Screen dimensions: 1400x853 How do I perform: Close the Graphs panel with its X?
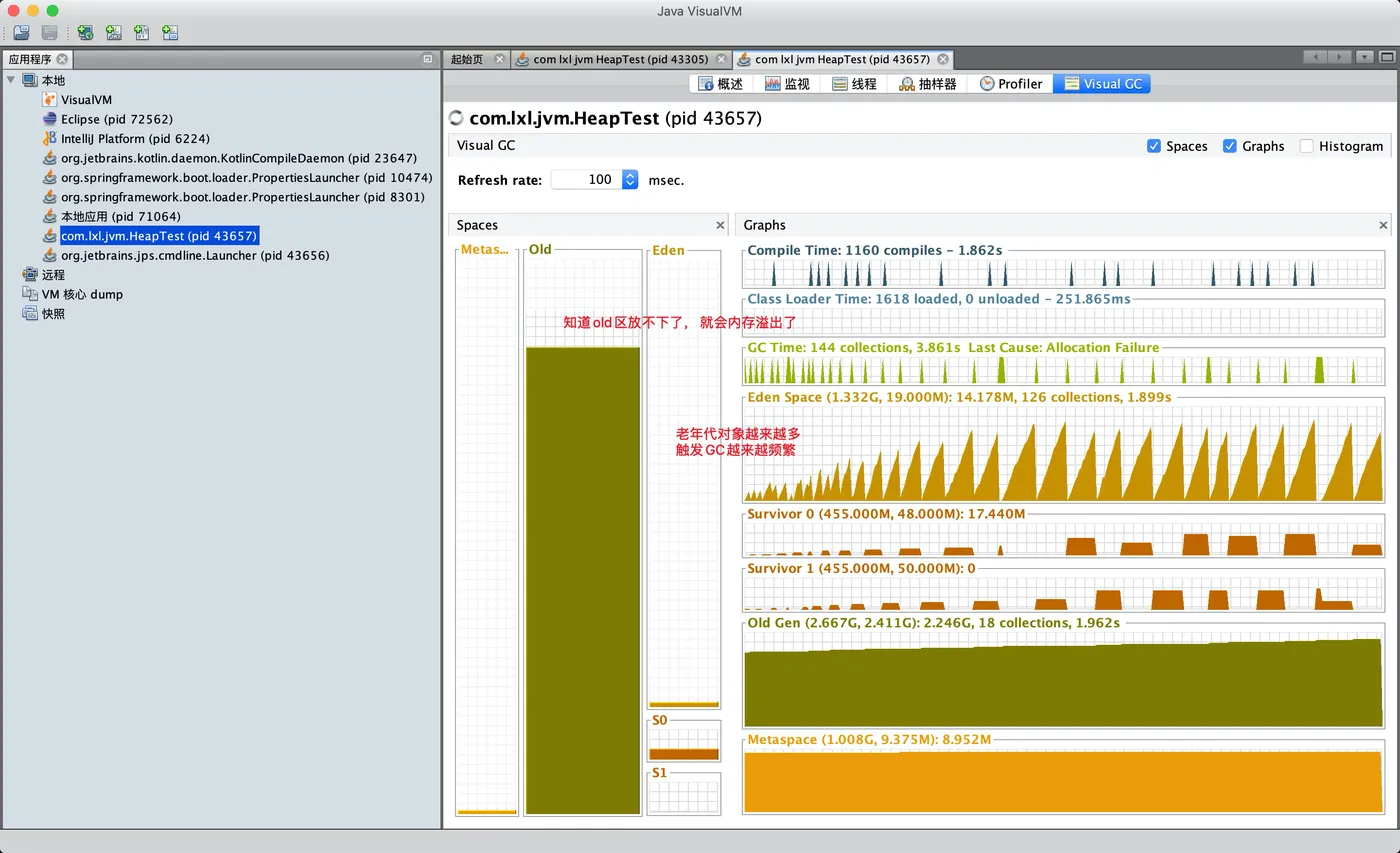(1383, 225)
